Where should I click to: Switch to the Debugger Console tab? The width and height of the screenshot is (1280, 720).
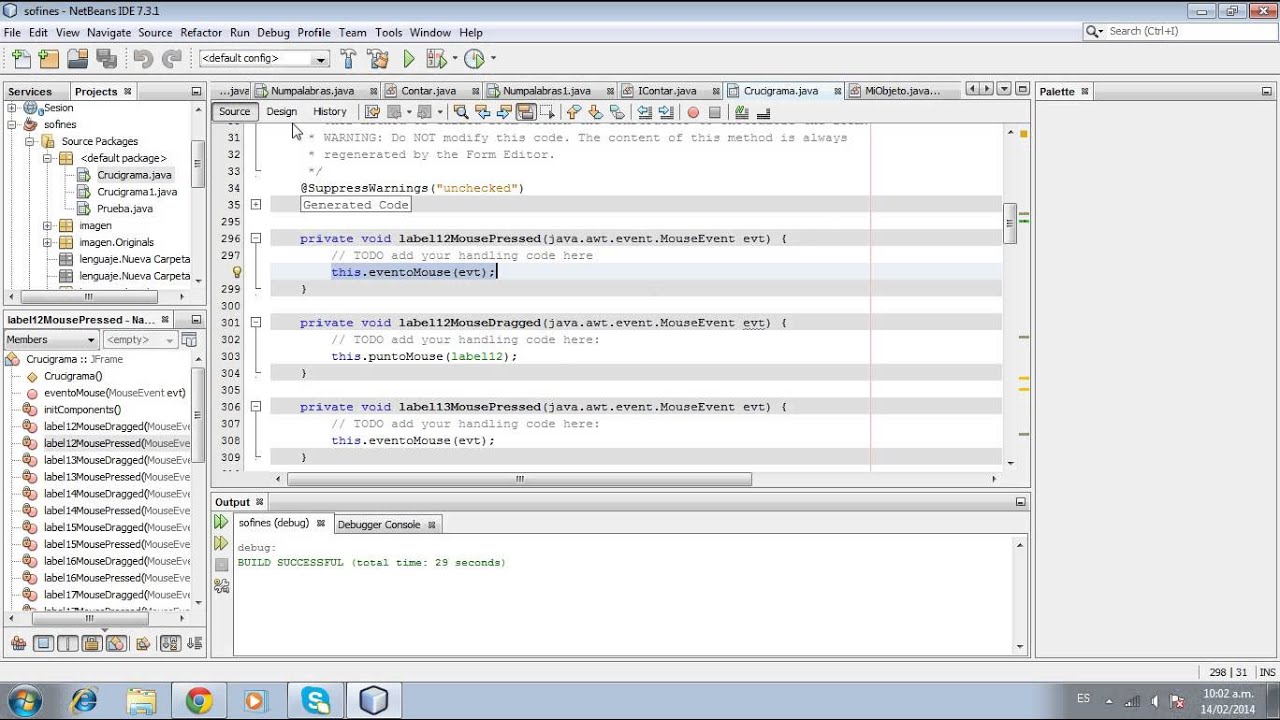pos(378,524)
